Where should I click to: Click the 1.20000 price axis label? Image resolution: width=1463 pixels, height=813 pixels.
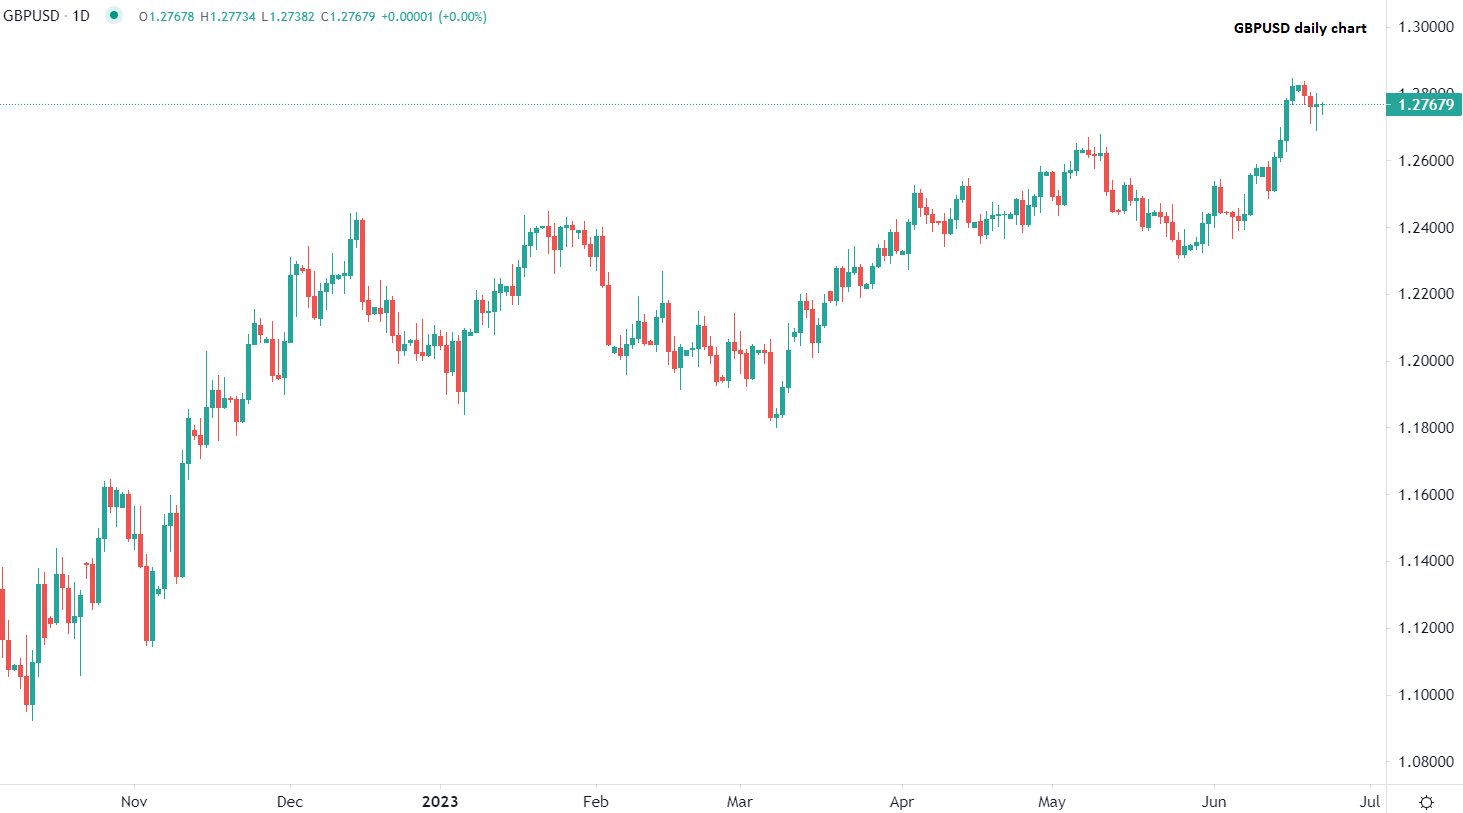1425,361
